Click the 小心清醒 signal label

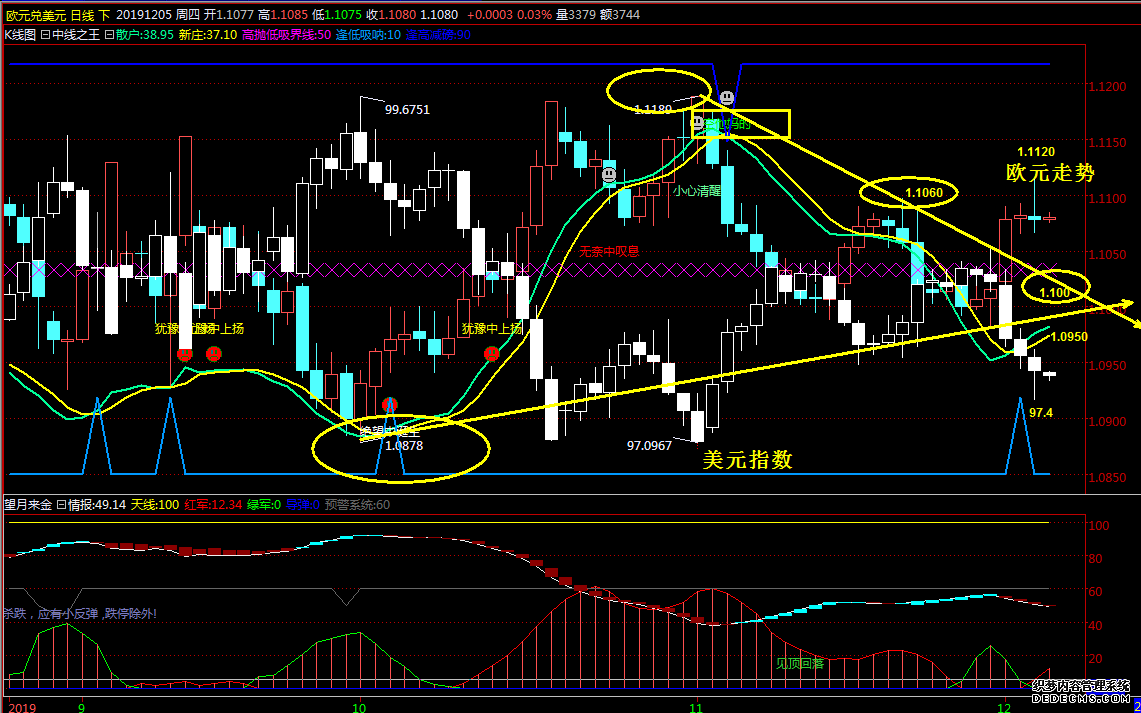click(696, 191)
